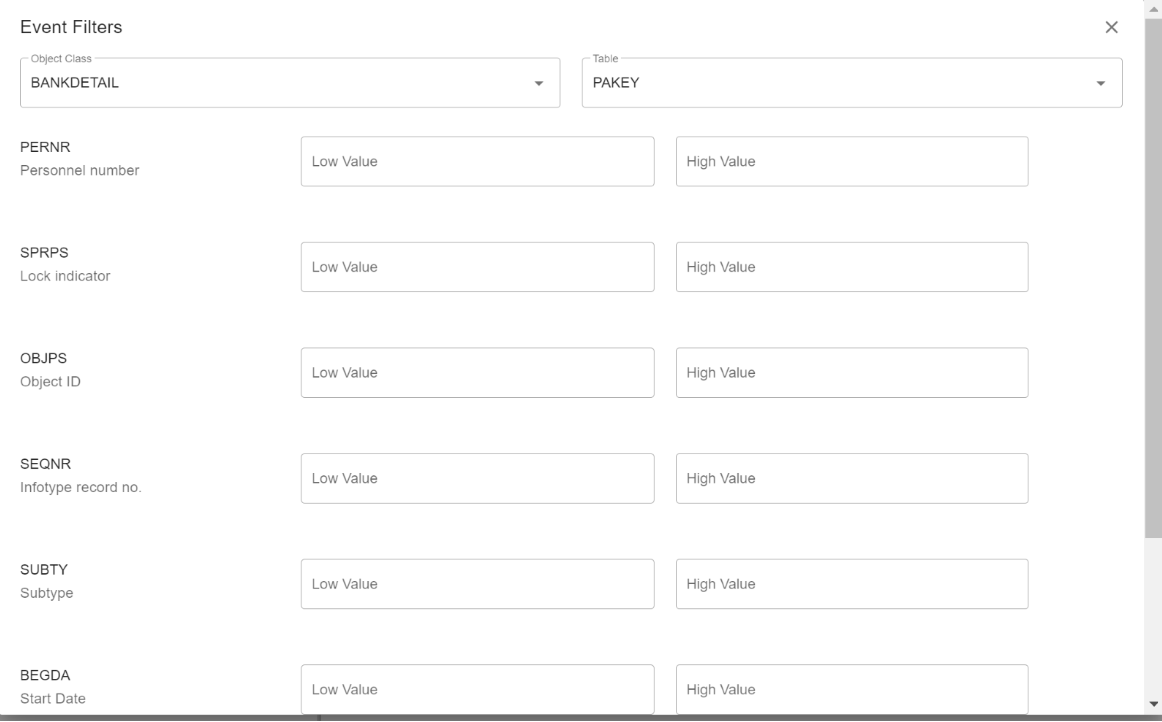Close the Event Filters dialog
The image size is (1162, 722).
pyautogui.click(x=1111, y=28)
